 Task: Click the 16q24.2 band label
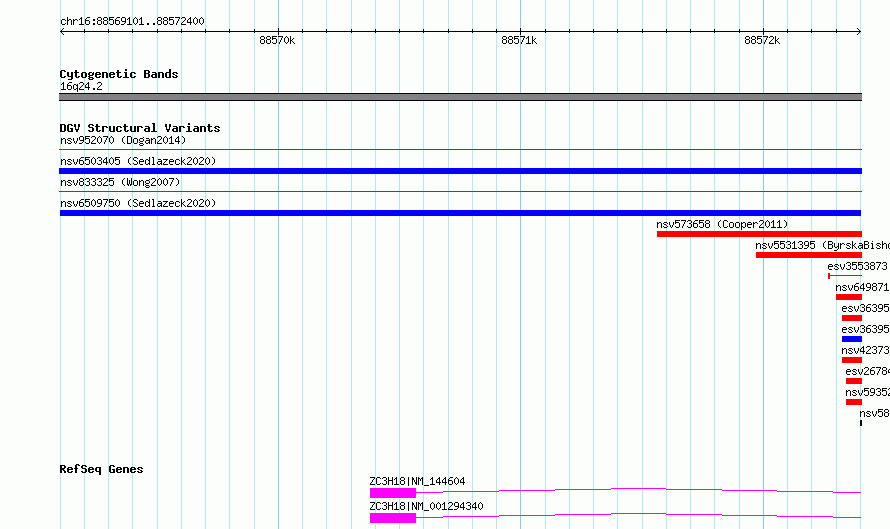81,86
